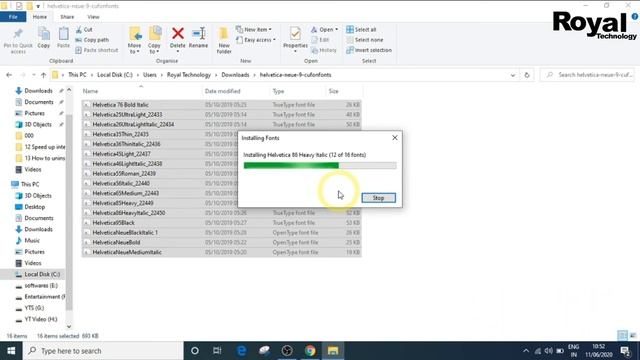Screen dimensions: 640x360
Task: Open Desktop under This PC
Action: tap(34, 207)
